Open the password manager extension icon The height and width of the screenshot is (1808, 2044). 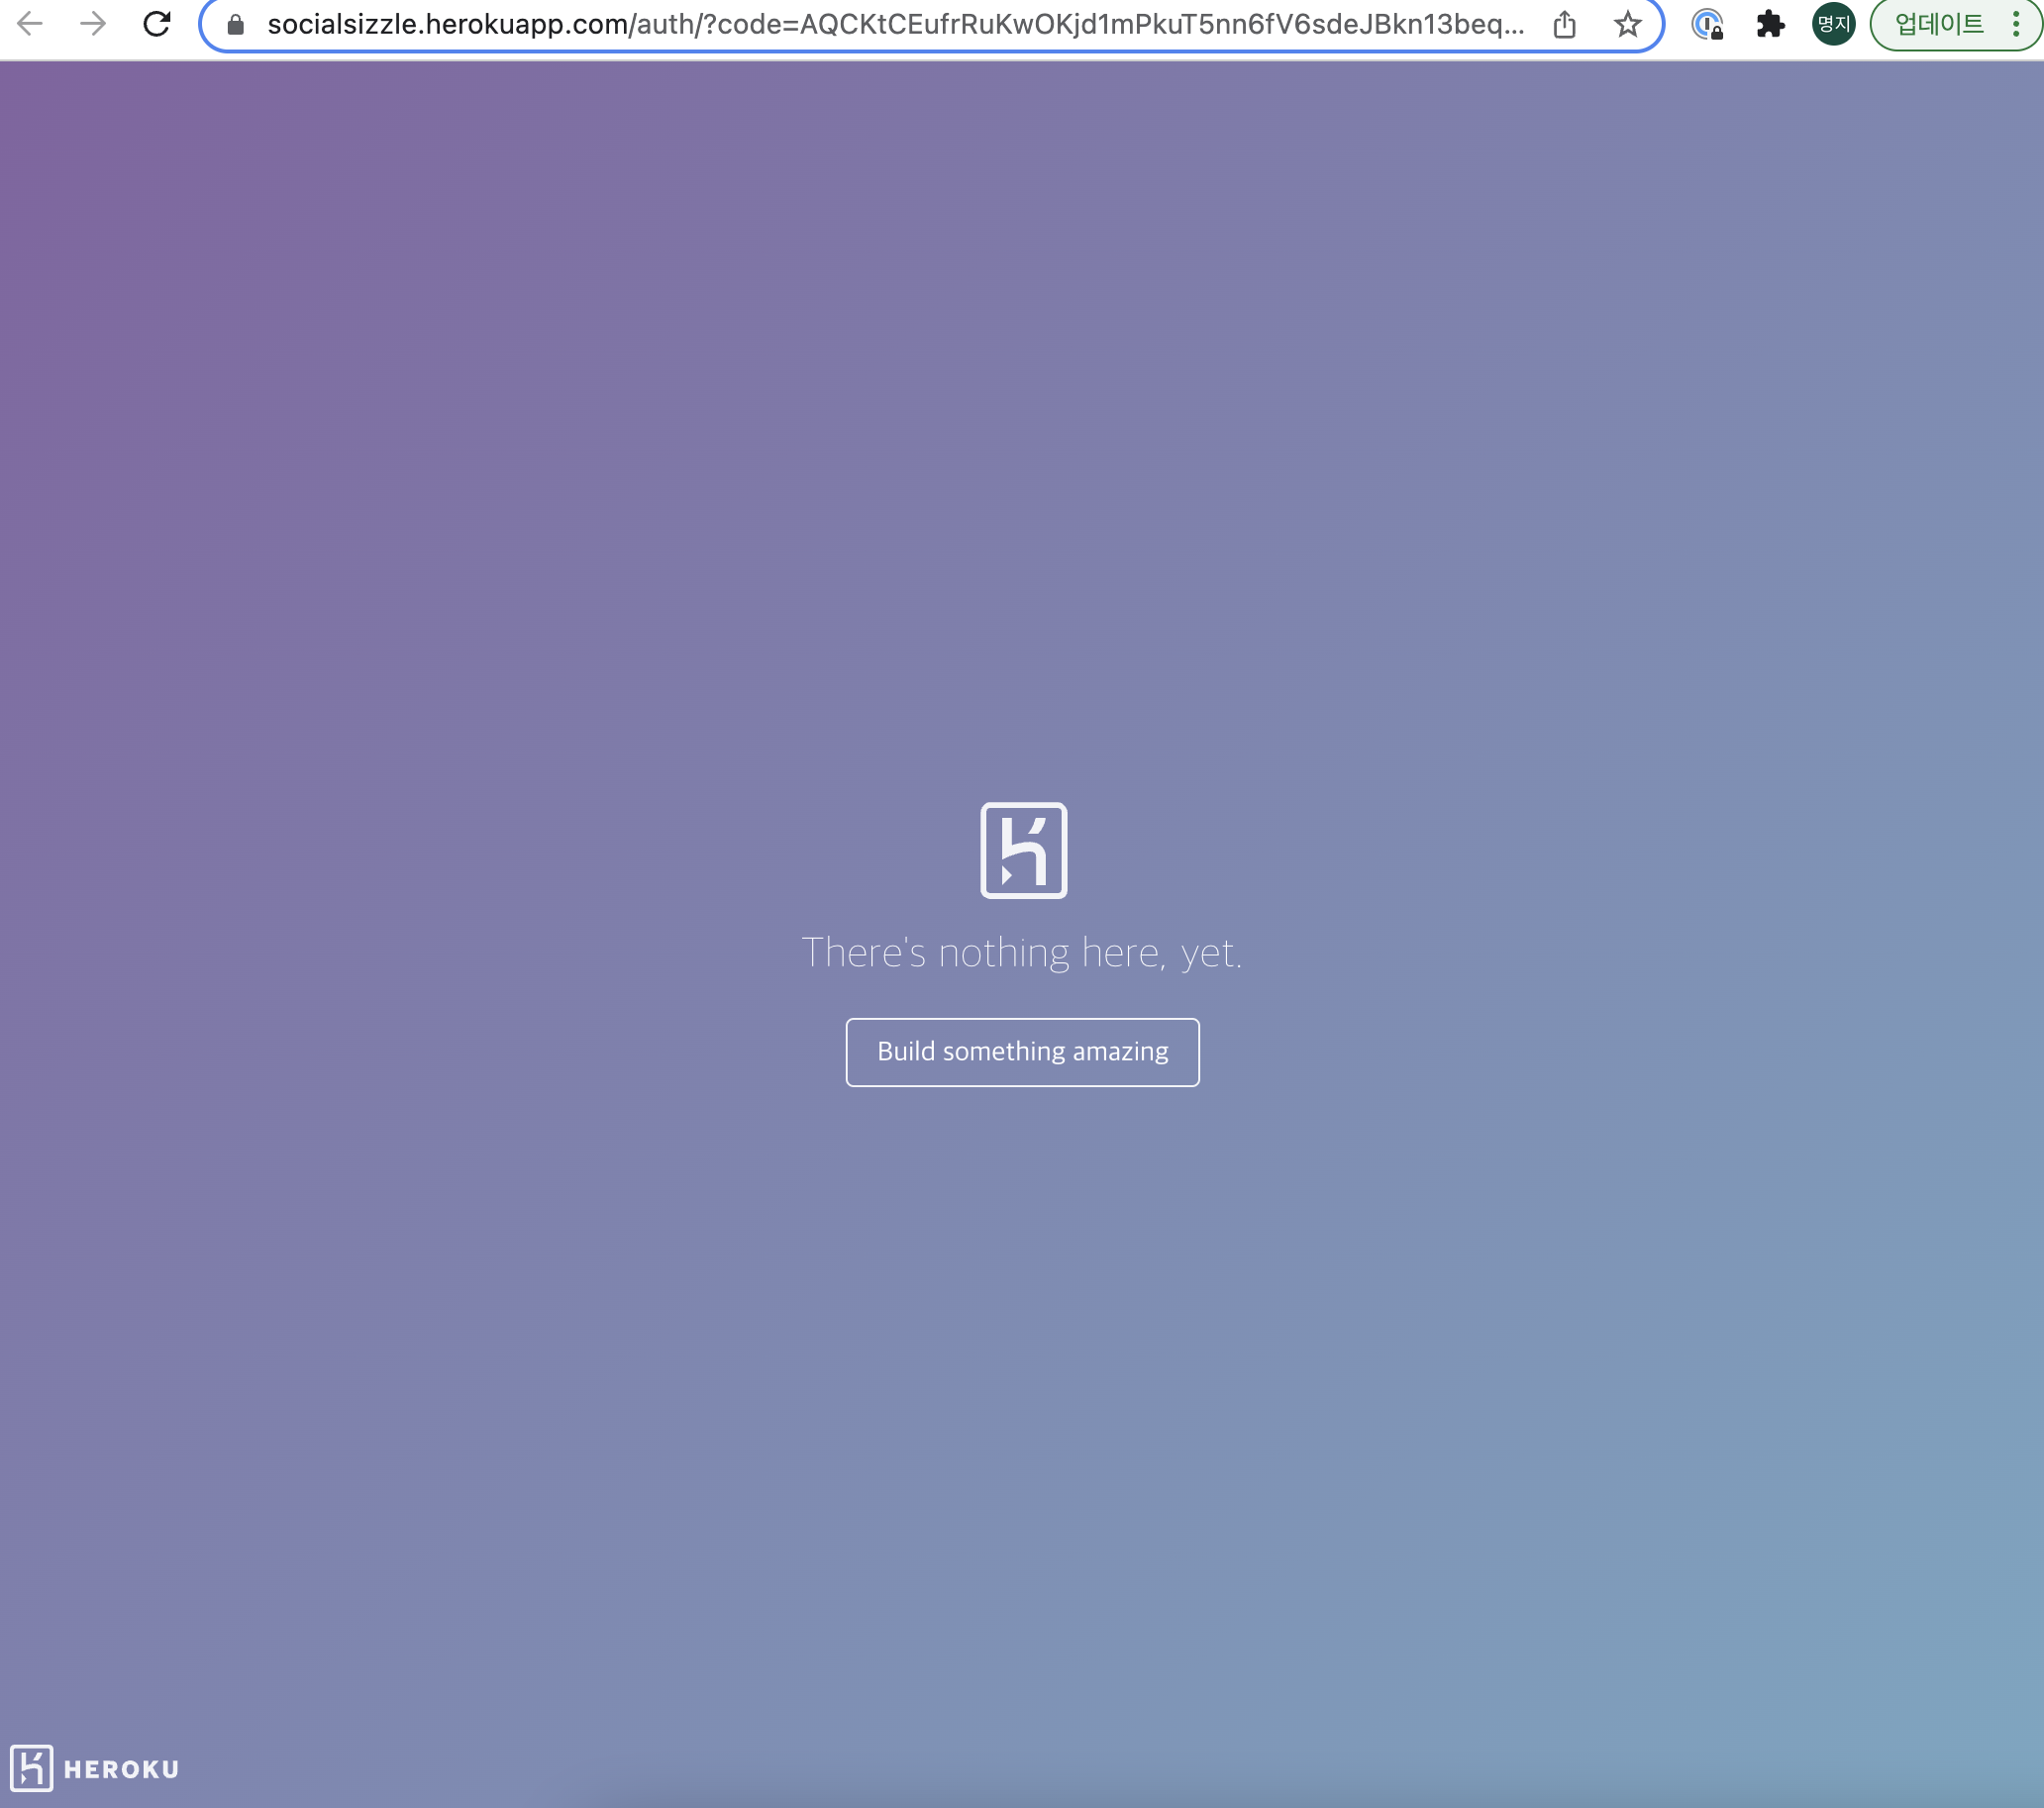1707,24
